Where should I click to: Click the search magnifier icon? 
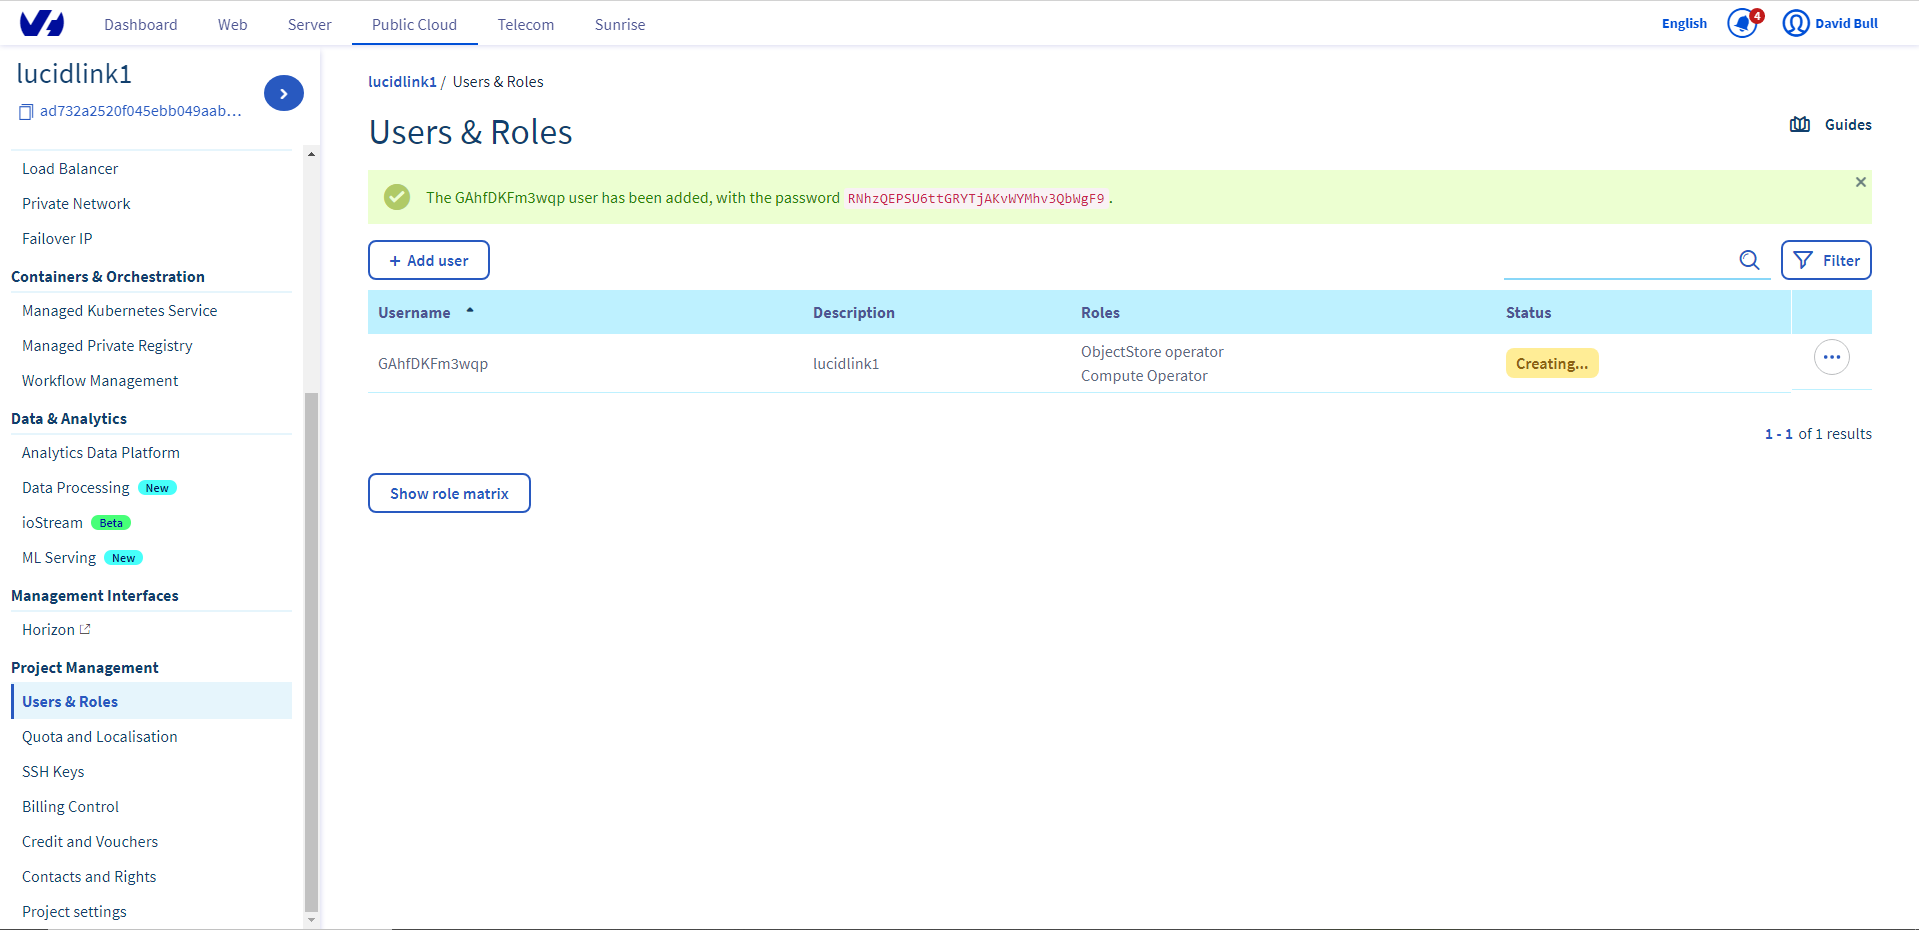[x=1749, y=260]
